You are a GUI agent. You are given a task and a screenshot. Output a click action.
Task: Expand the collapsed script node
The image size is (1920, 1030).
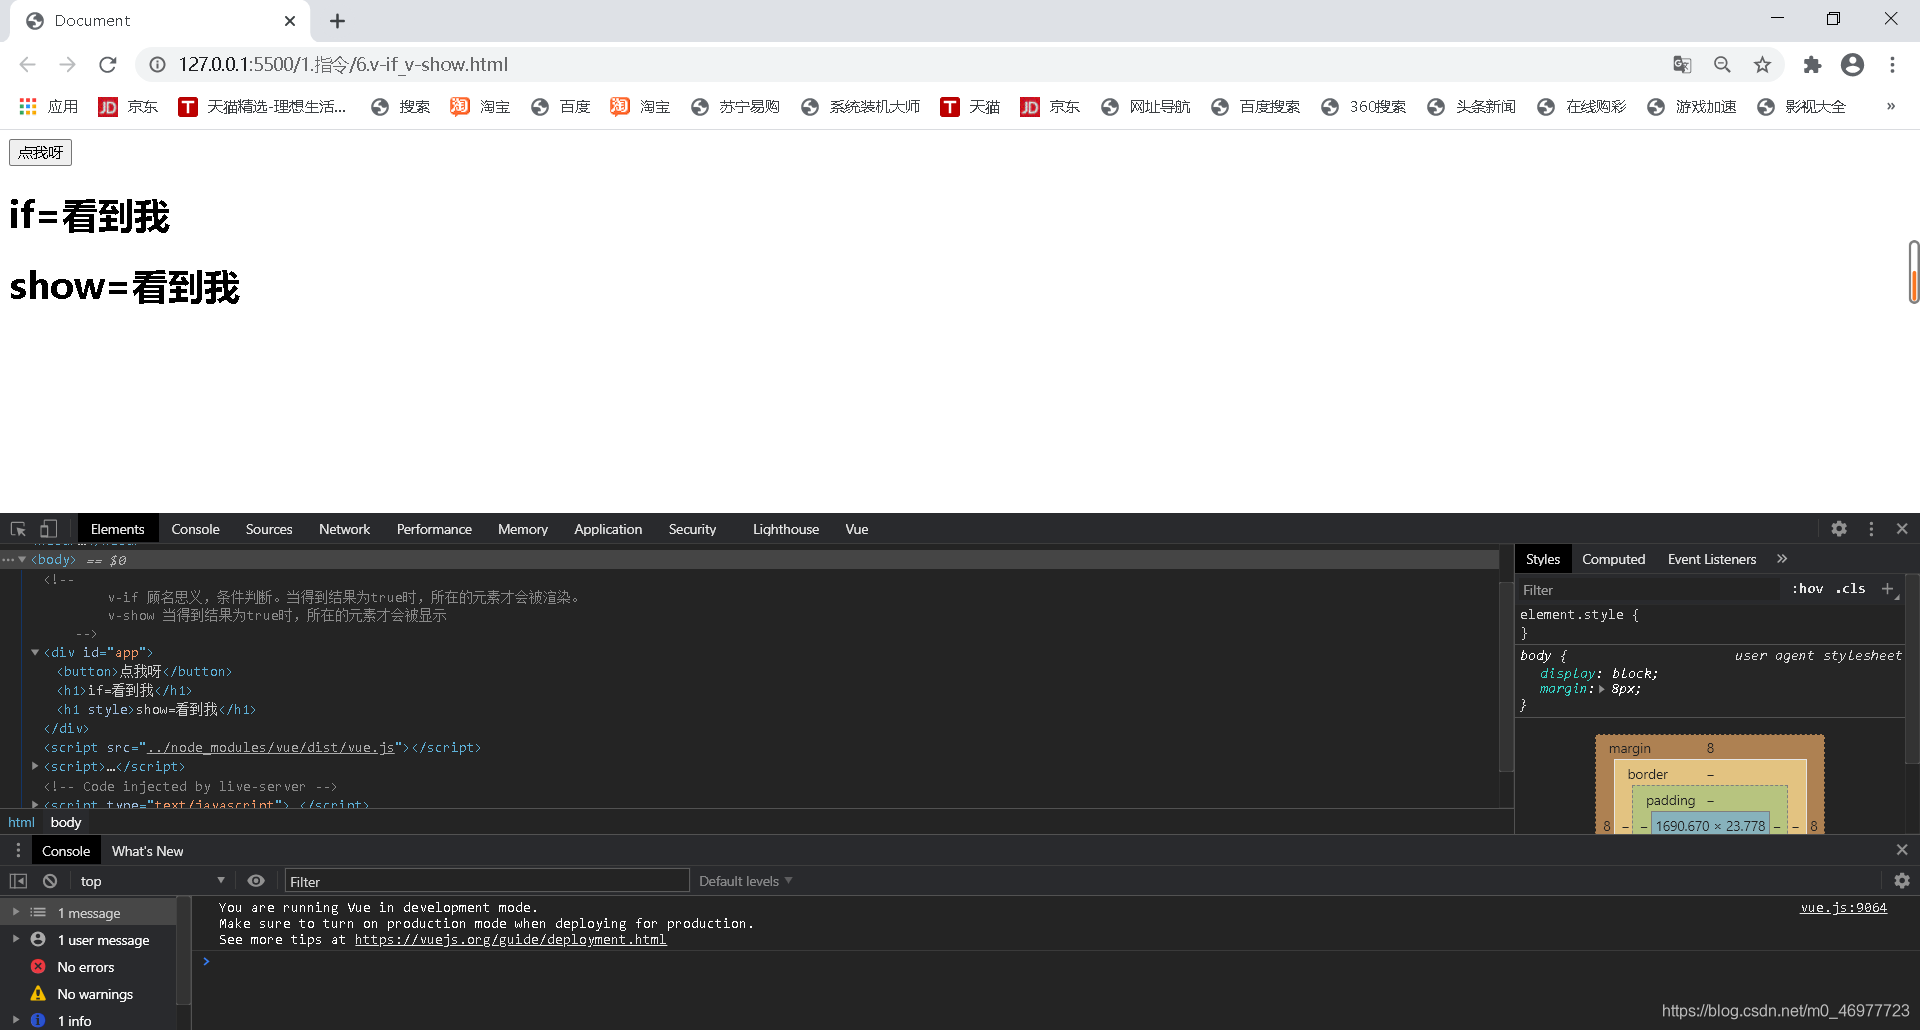[35, 766]
